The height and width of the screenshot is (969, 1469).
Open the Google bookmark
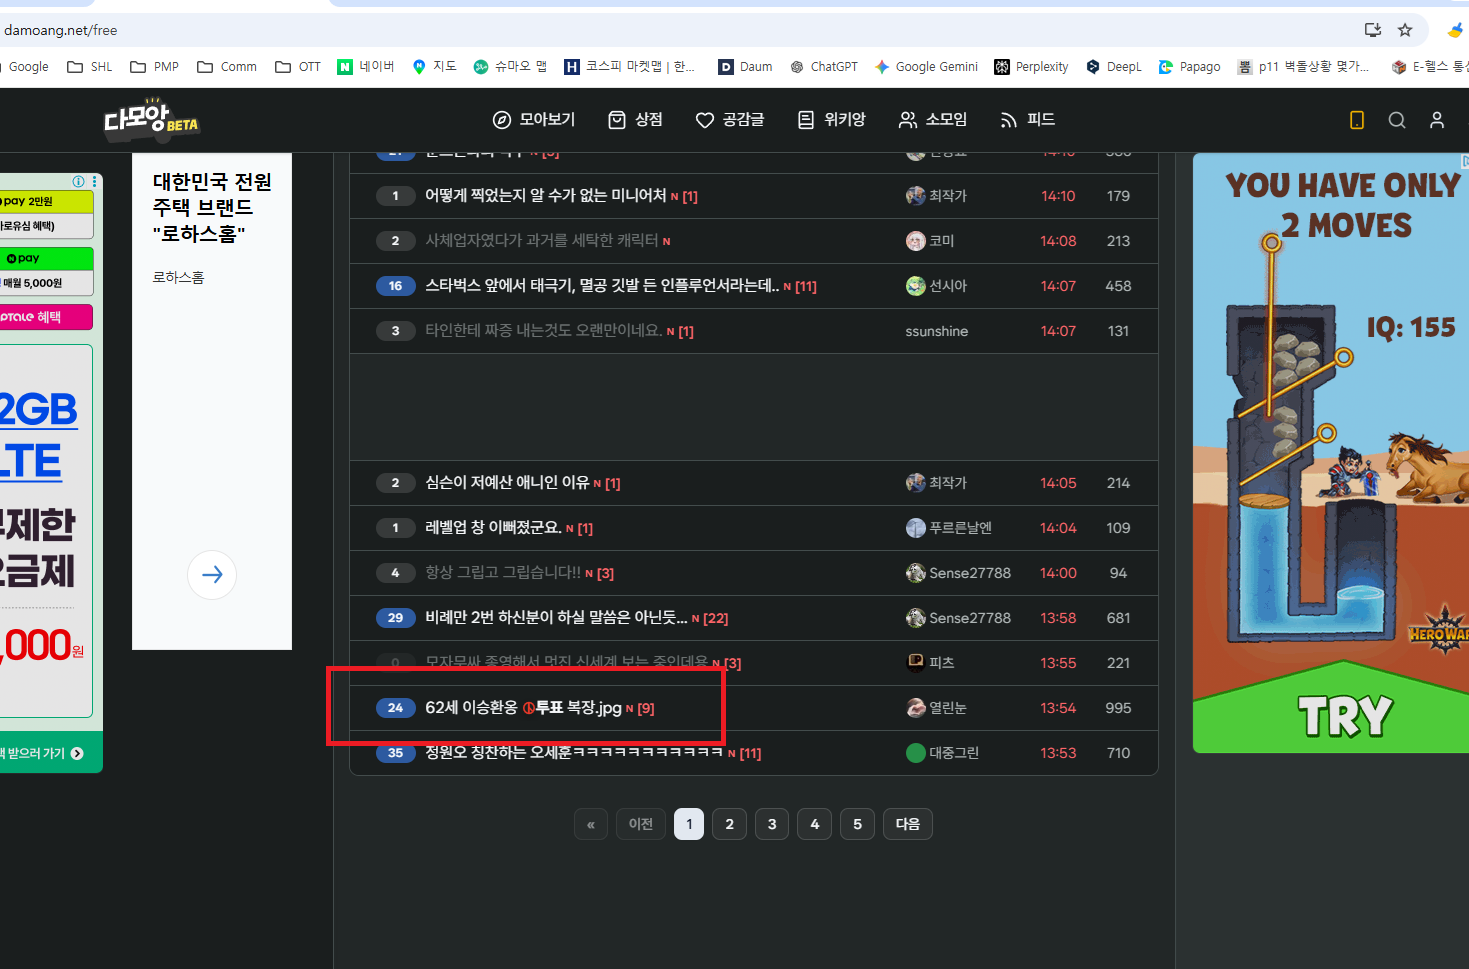pyautogui.click(x=28, y=67)
